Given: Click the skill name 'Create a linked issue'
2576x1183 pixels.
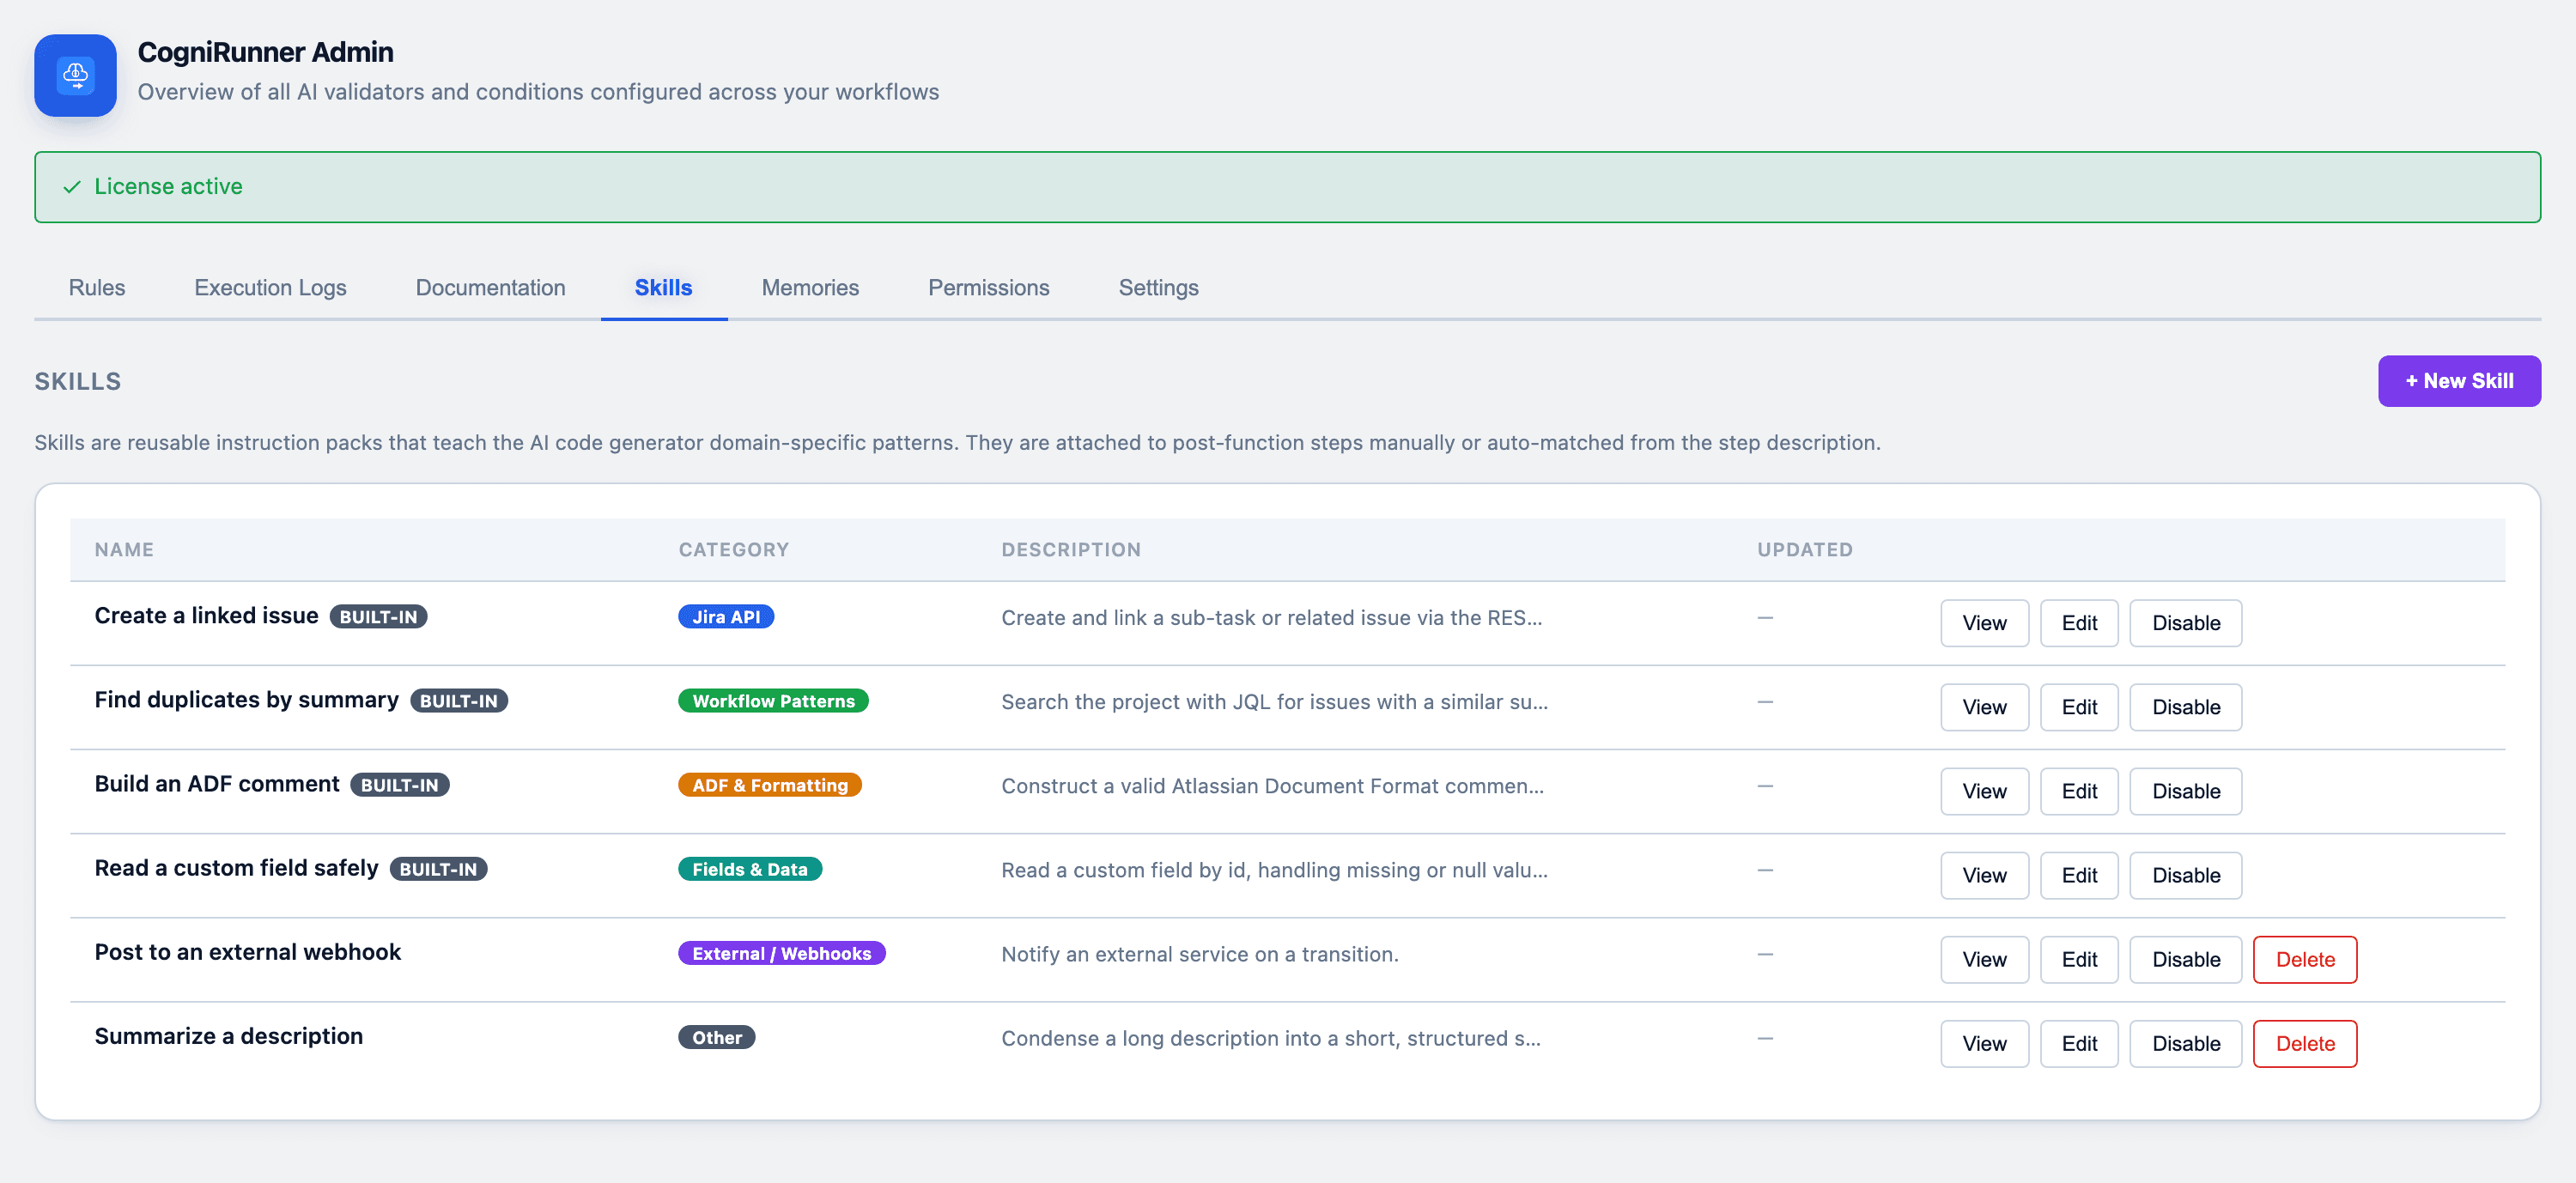Looking at the screenshot, I should click(x=207, y=616).
